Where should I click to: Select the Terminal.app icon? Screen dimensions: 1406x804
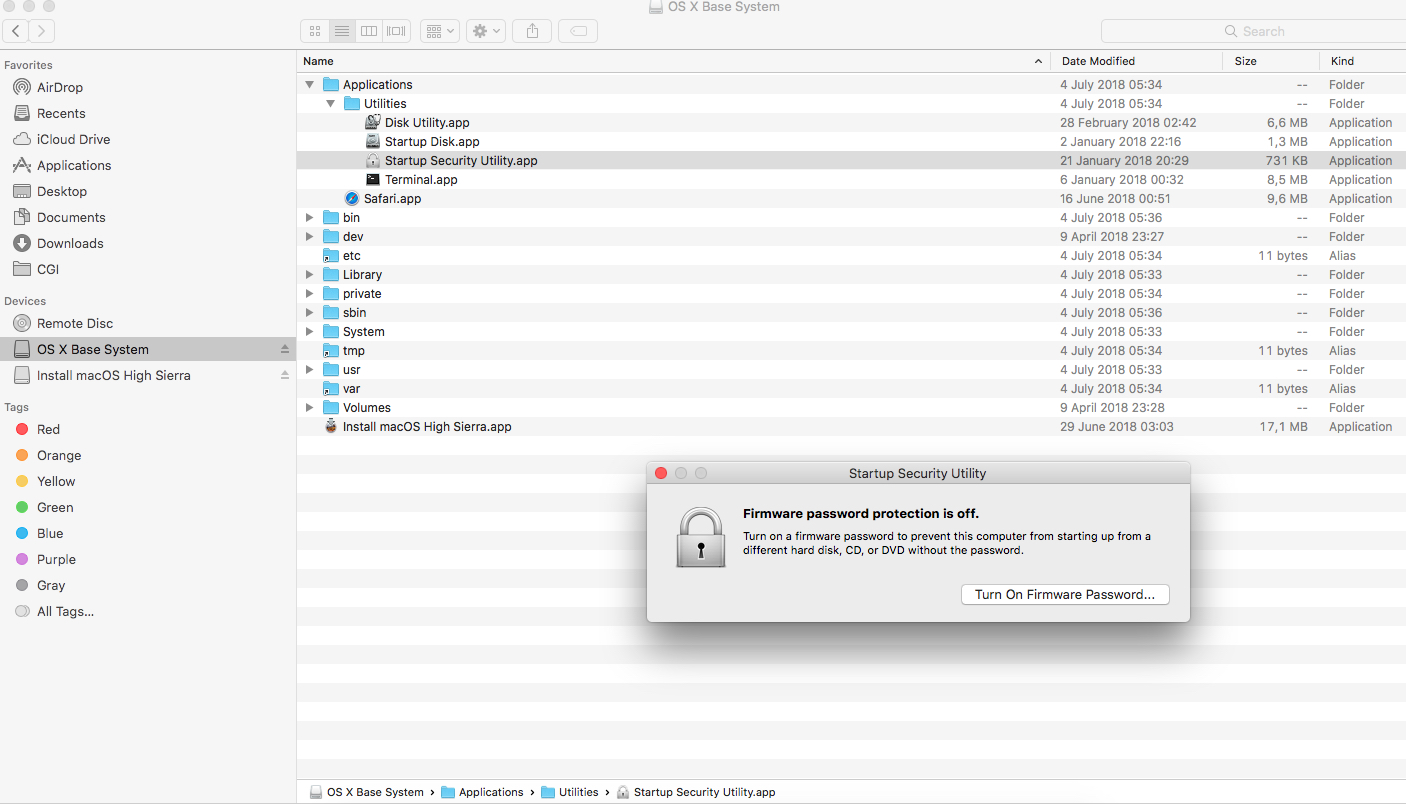(373, 179)
